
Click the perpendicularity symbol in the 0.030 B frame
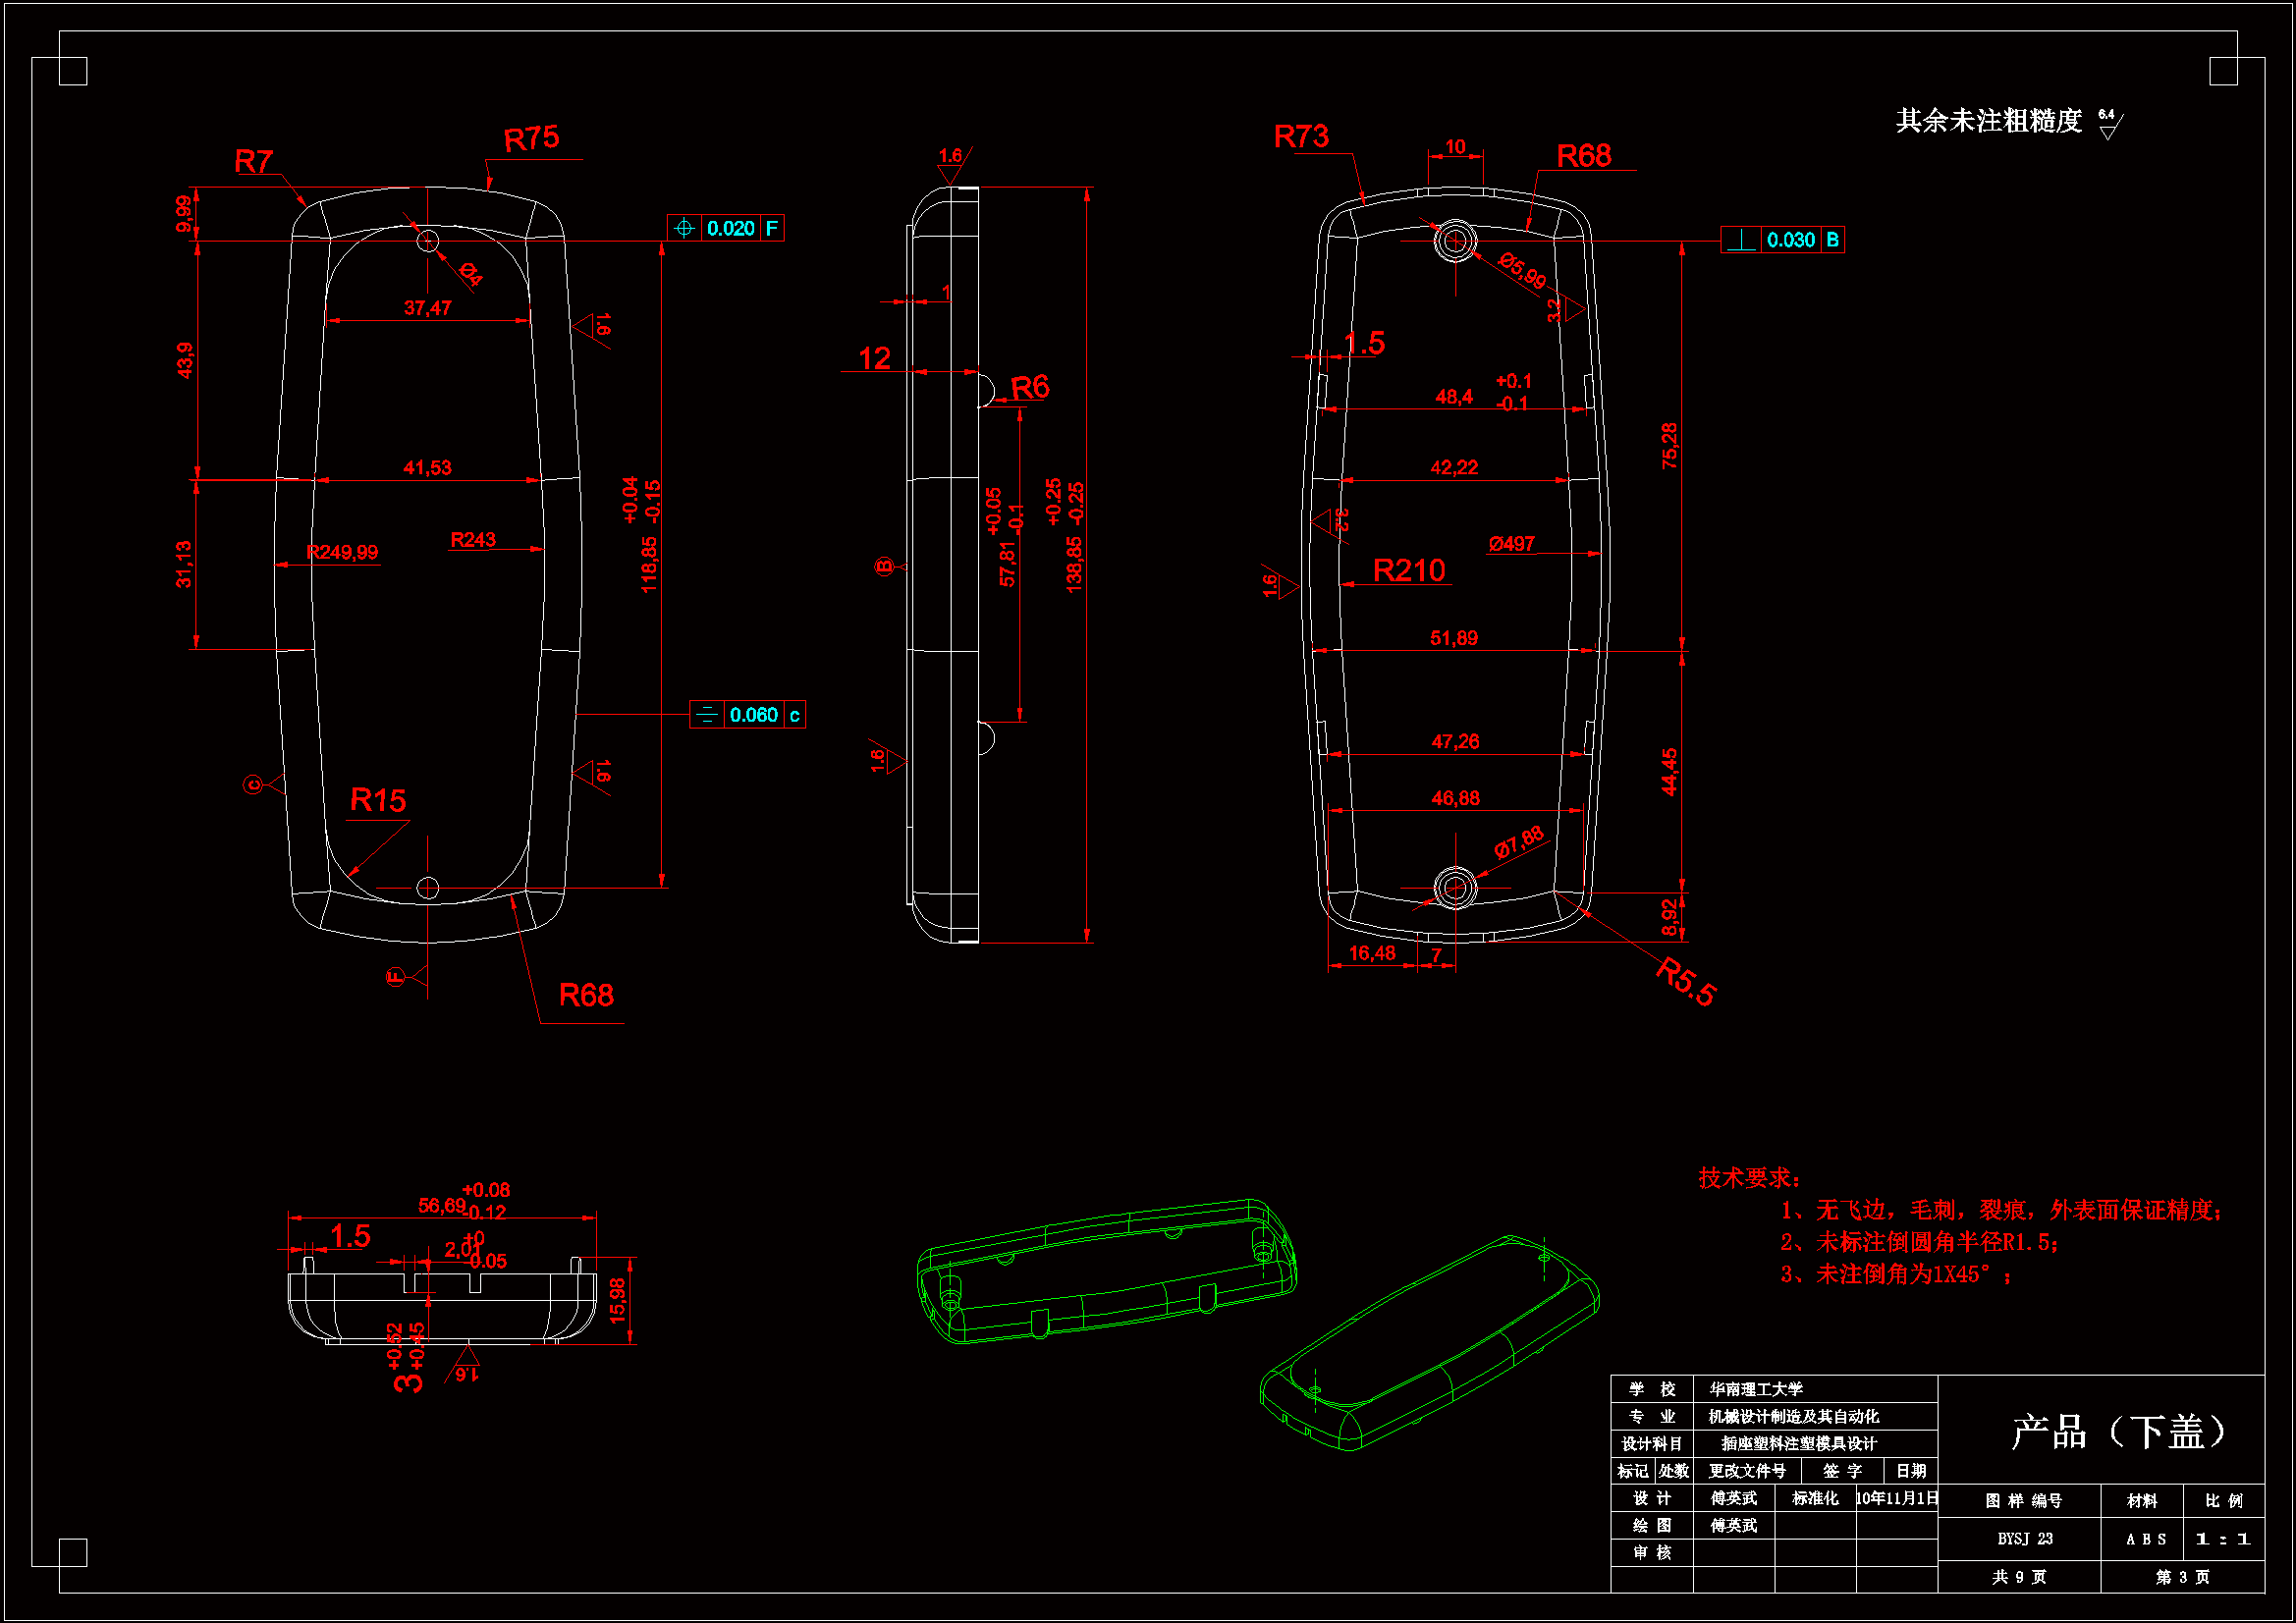pos(1741,240)
